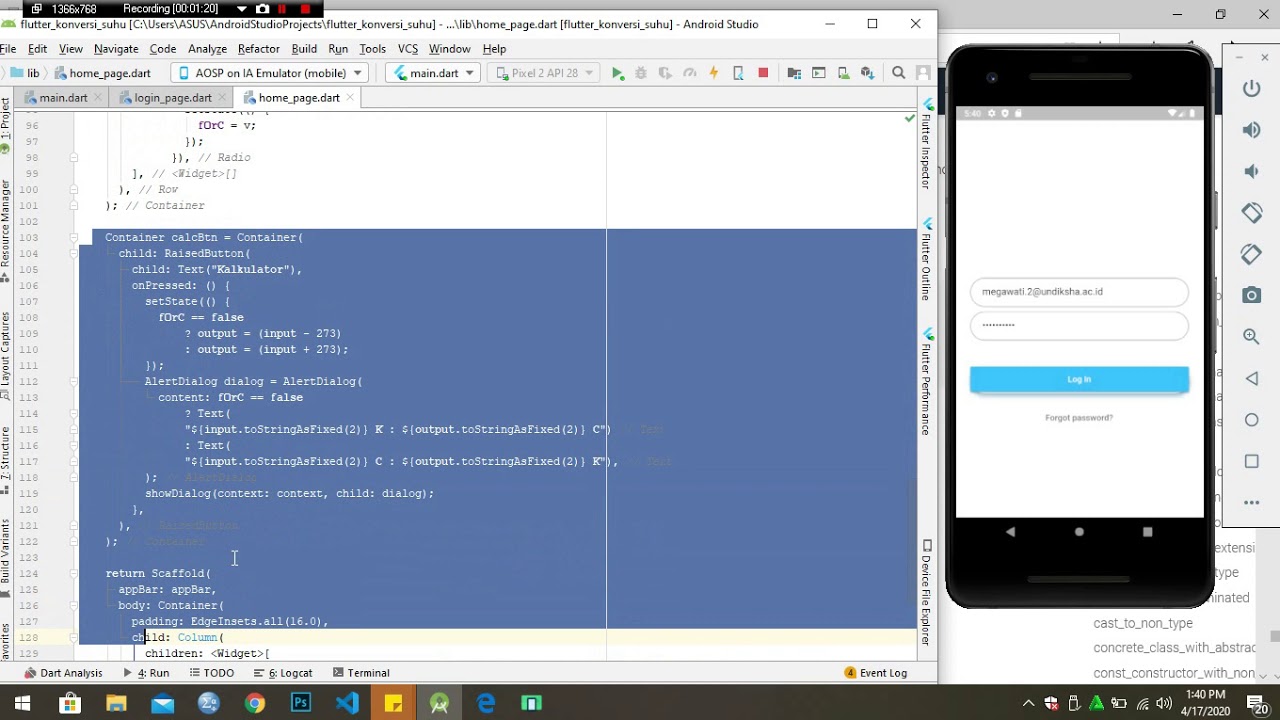Click Attach debugger to Android process icon
Image resolution: width=1280 pixels, height=720 pixels.
pos(739,73)
